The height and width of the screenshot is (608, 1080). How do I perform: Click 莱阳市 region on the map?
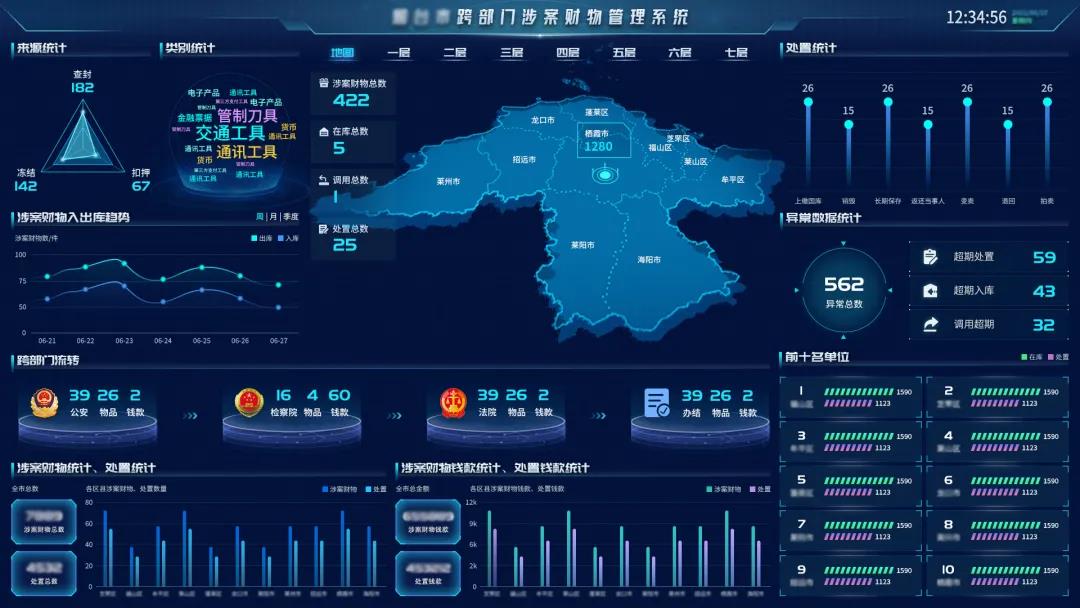(x=582, y=244)
